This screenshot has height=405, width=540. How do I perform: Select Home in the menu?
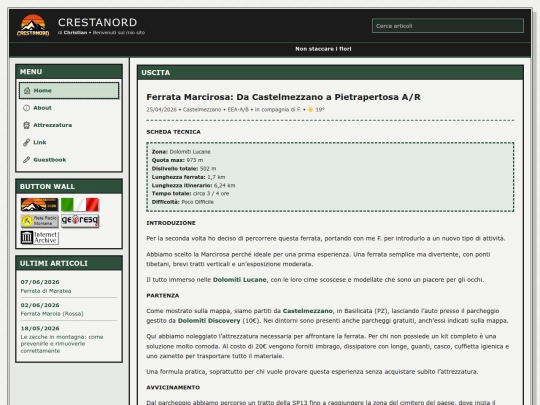click(x=69, y=91)
